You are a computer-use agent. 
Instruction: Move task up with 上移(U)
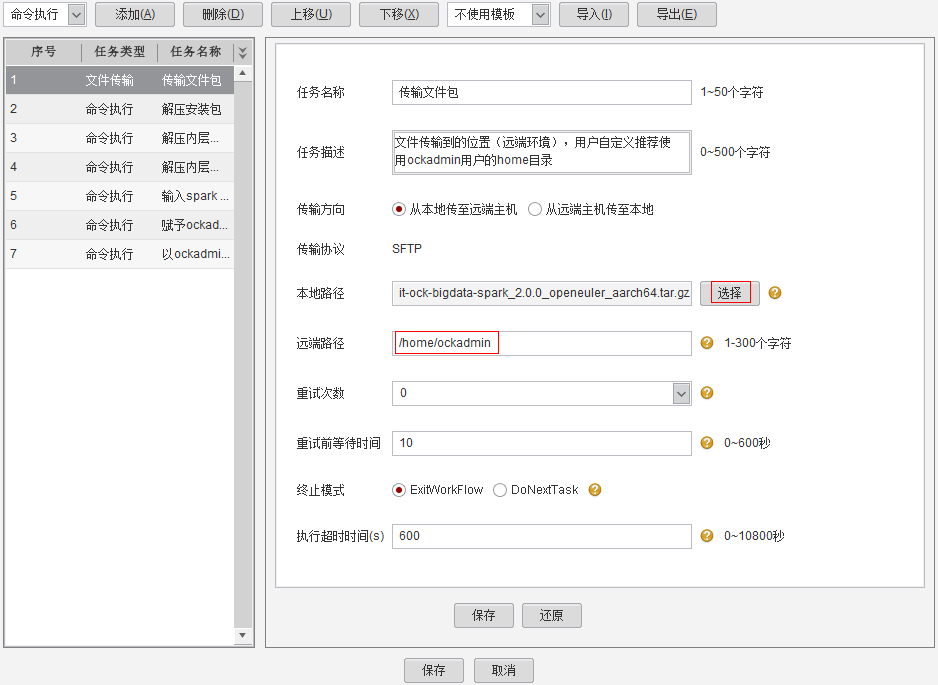pyautogui.click(x=311, y=14)
